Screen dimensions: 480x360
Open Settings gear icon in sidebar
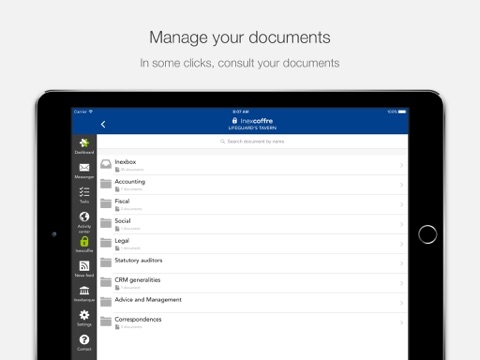(x=84, y=315)
